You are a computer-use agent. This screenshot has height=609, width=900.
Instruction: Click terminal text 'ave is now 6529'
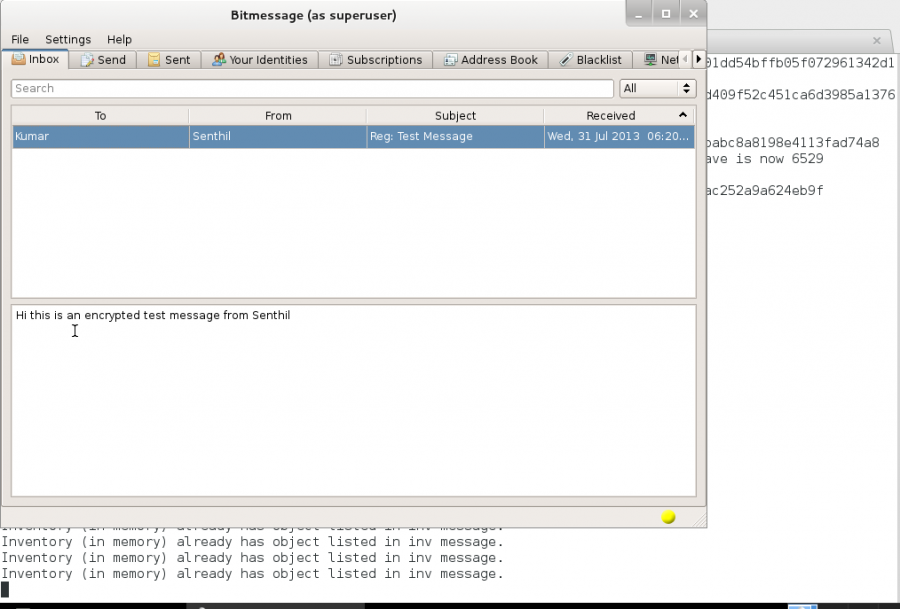pos(766,158)
